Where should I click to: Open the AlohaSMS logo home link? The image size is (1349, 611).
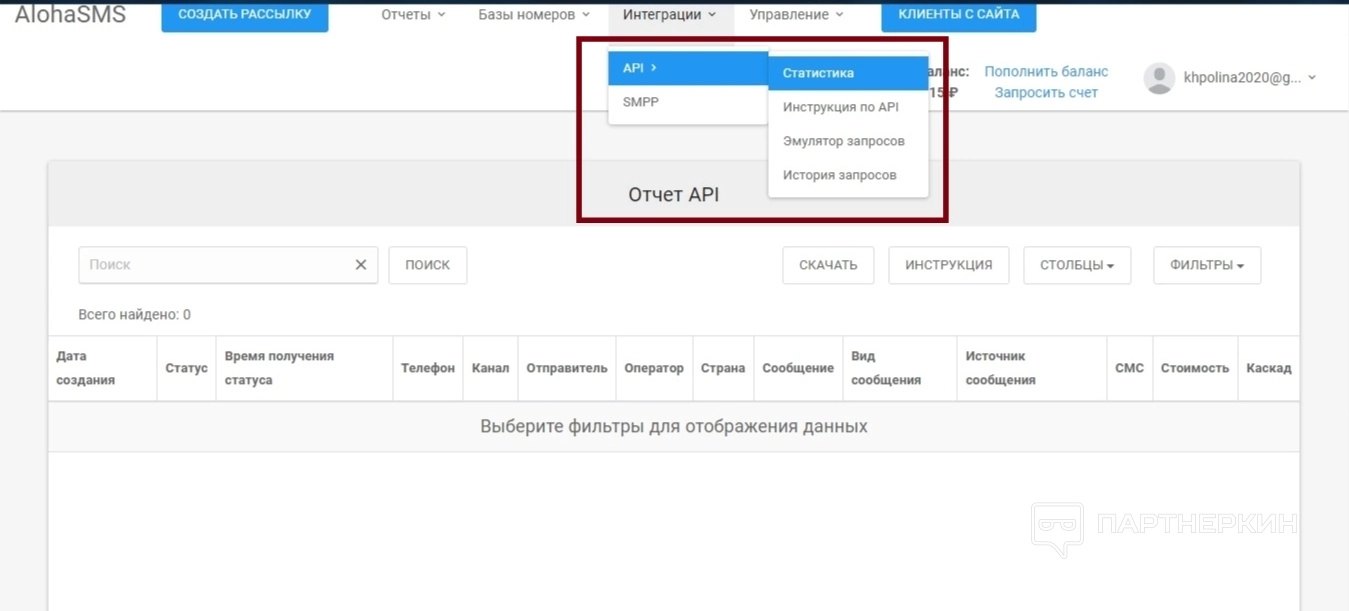tap(70, 14)
